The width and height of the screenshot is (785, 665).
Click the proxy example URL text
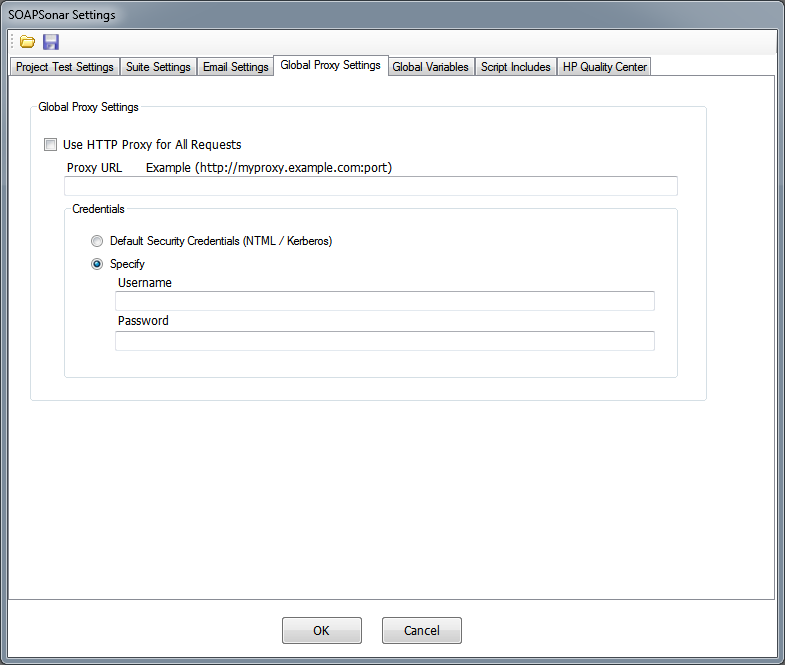(x=269, y=168)
